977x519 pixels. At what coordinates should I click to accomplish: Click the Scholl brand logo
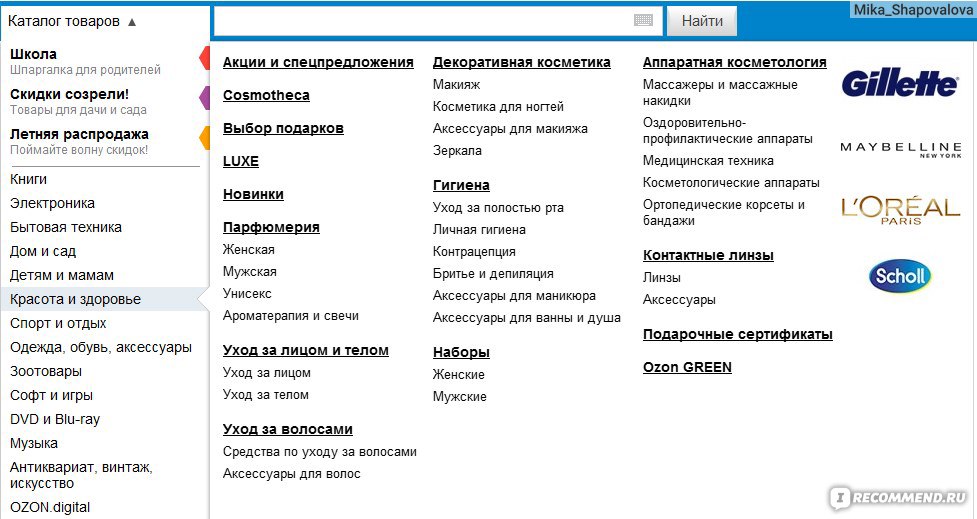pyautogui.click(x=900, y=275)
